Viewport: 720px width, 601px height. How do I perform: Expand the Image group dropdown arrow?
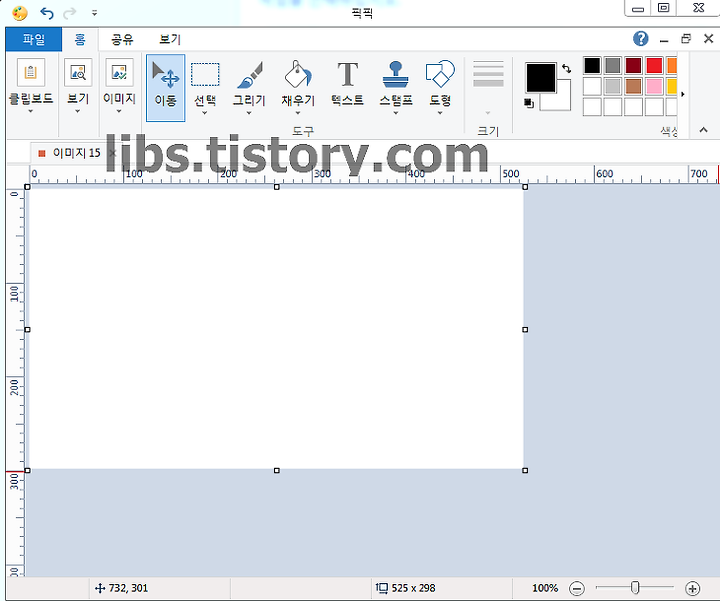click(119, 111)
